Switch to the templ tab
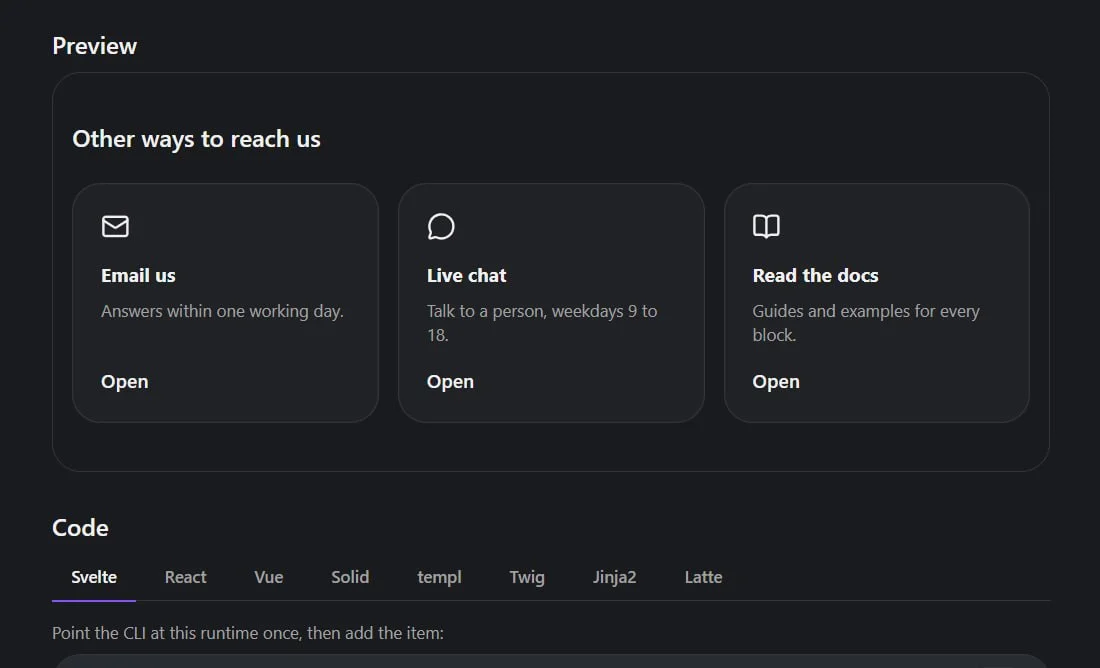 (439, 577)
